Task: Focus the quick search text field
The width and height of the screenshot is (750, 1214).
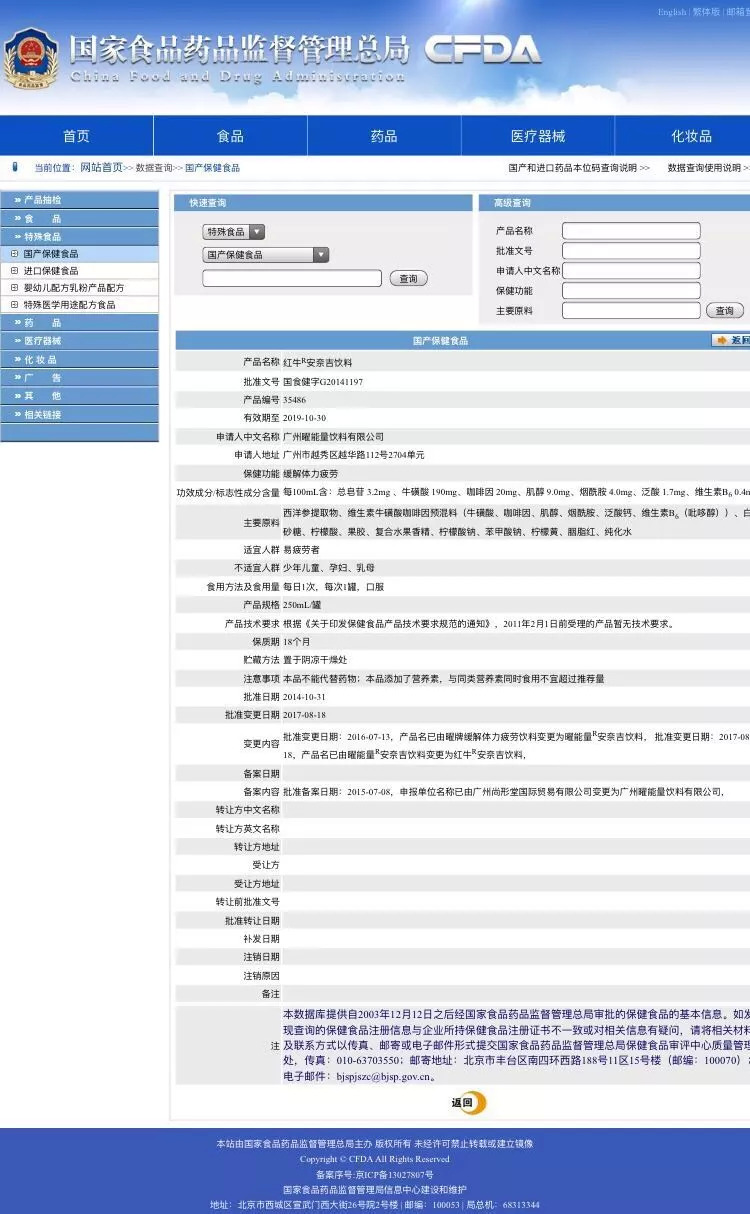Action: 292,278
